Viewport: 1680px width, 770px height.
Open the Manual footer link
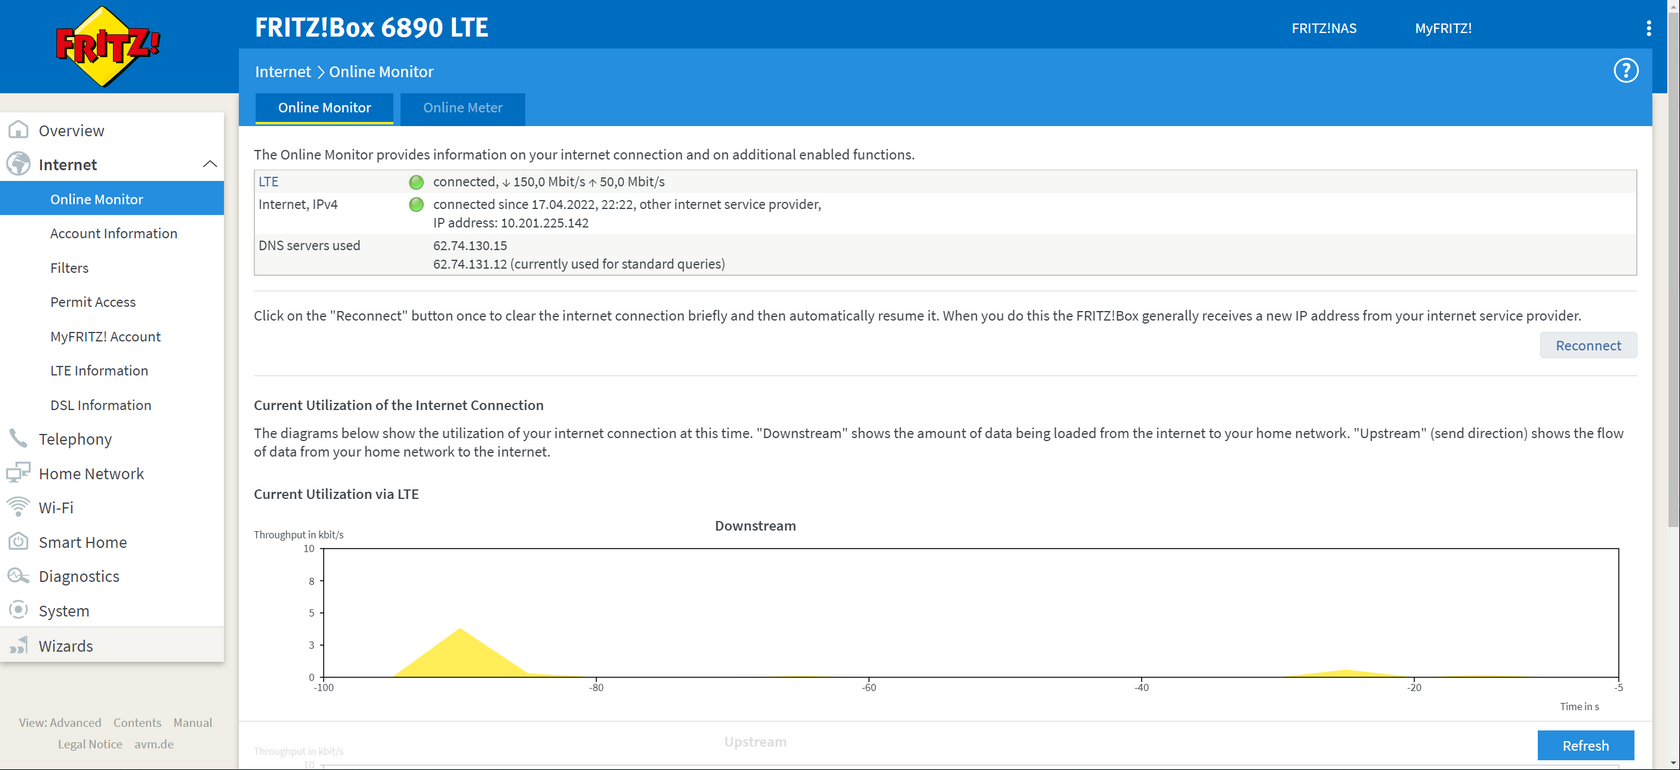[x=193, y=722]
